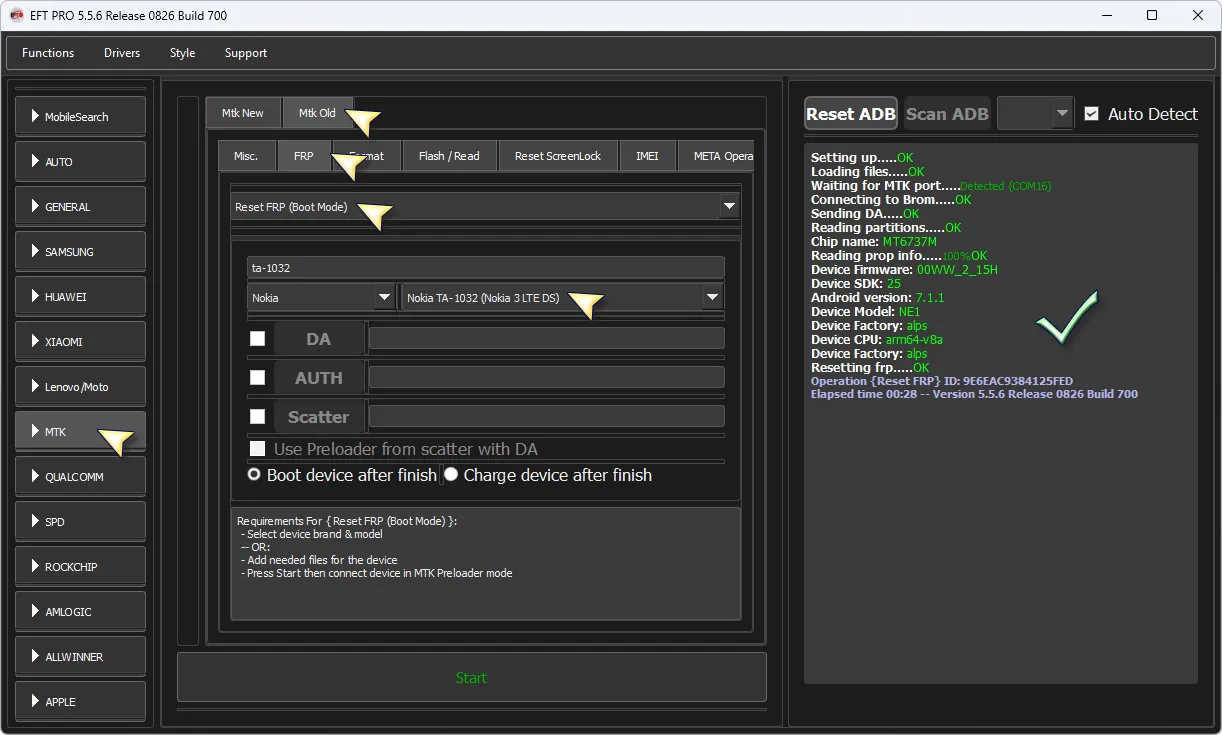Open the ALLWINNER sidebar category

pyautogui.click(x=80, y=656)
